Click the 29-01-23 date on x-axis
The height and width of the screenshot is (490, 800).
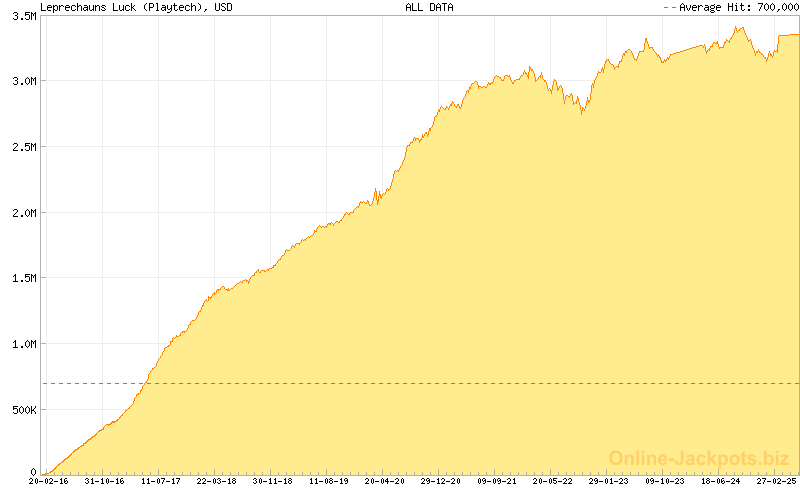coord(609,482)
